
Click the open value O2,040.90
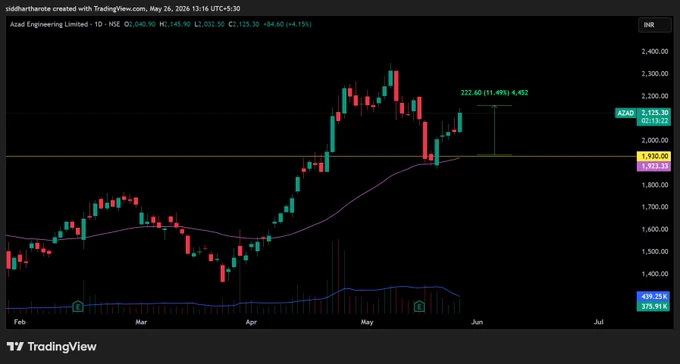point(140,25)
